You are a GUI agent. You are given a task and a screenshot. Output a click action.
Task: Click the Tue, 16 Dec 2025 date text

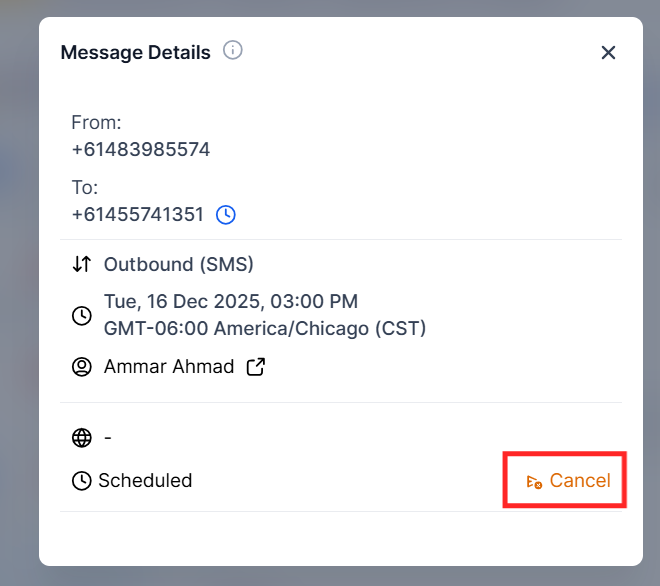pyautogui.click(x=230, y=301)
